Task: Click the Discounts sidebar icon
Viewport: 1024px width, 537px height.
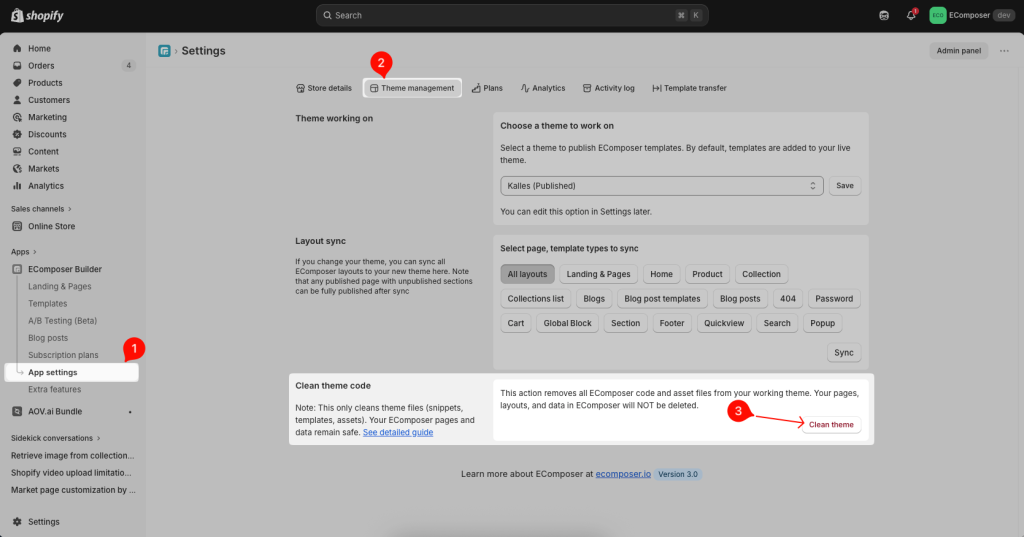Action: [17, 134]
